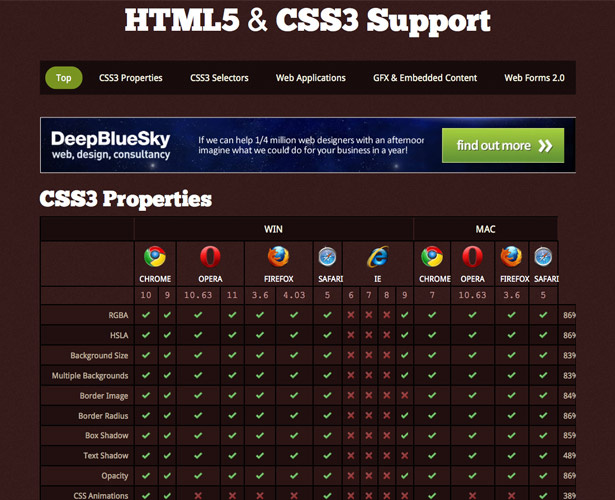This screenshot has width=615, height=500.
Task: Click the find out more button
Action: [503, 145]
